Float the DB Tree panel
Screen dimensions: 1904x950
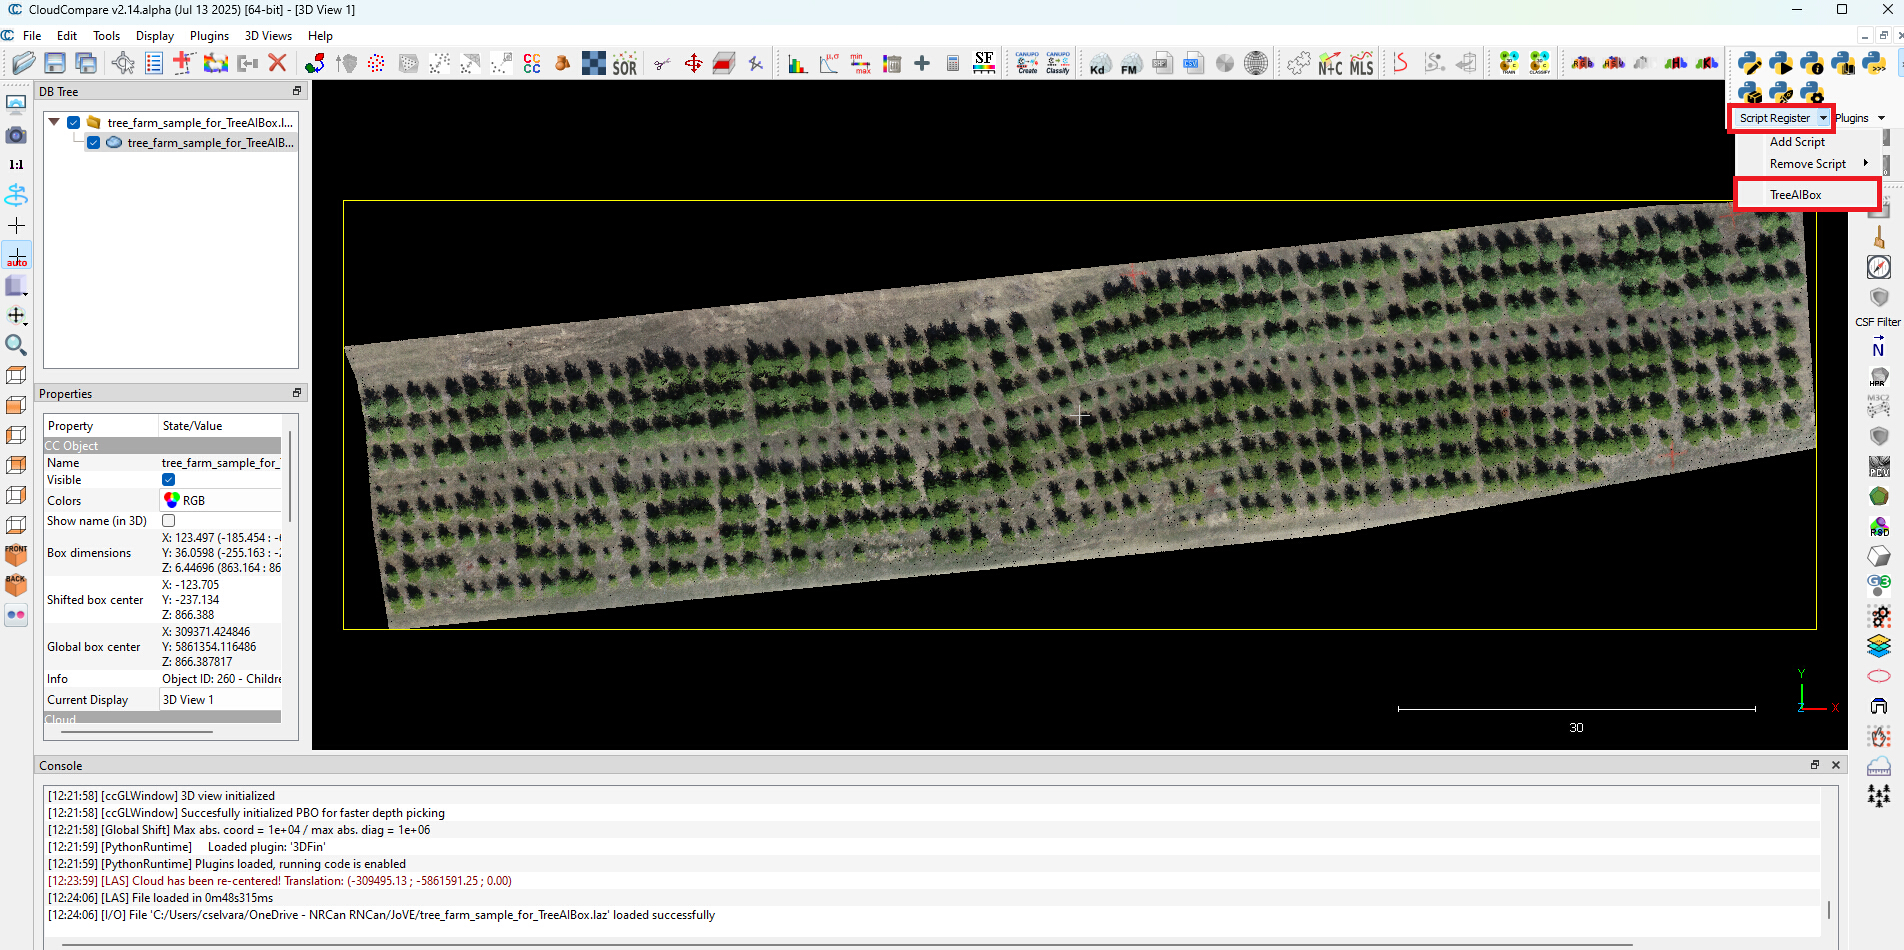[297, 91]
